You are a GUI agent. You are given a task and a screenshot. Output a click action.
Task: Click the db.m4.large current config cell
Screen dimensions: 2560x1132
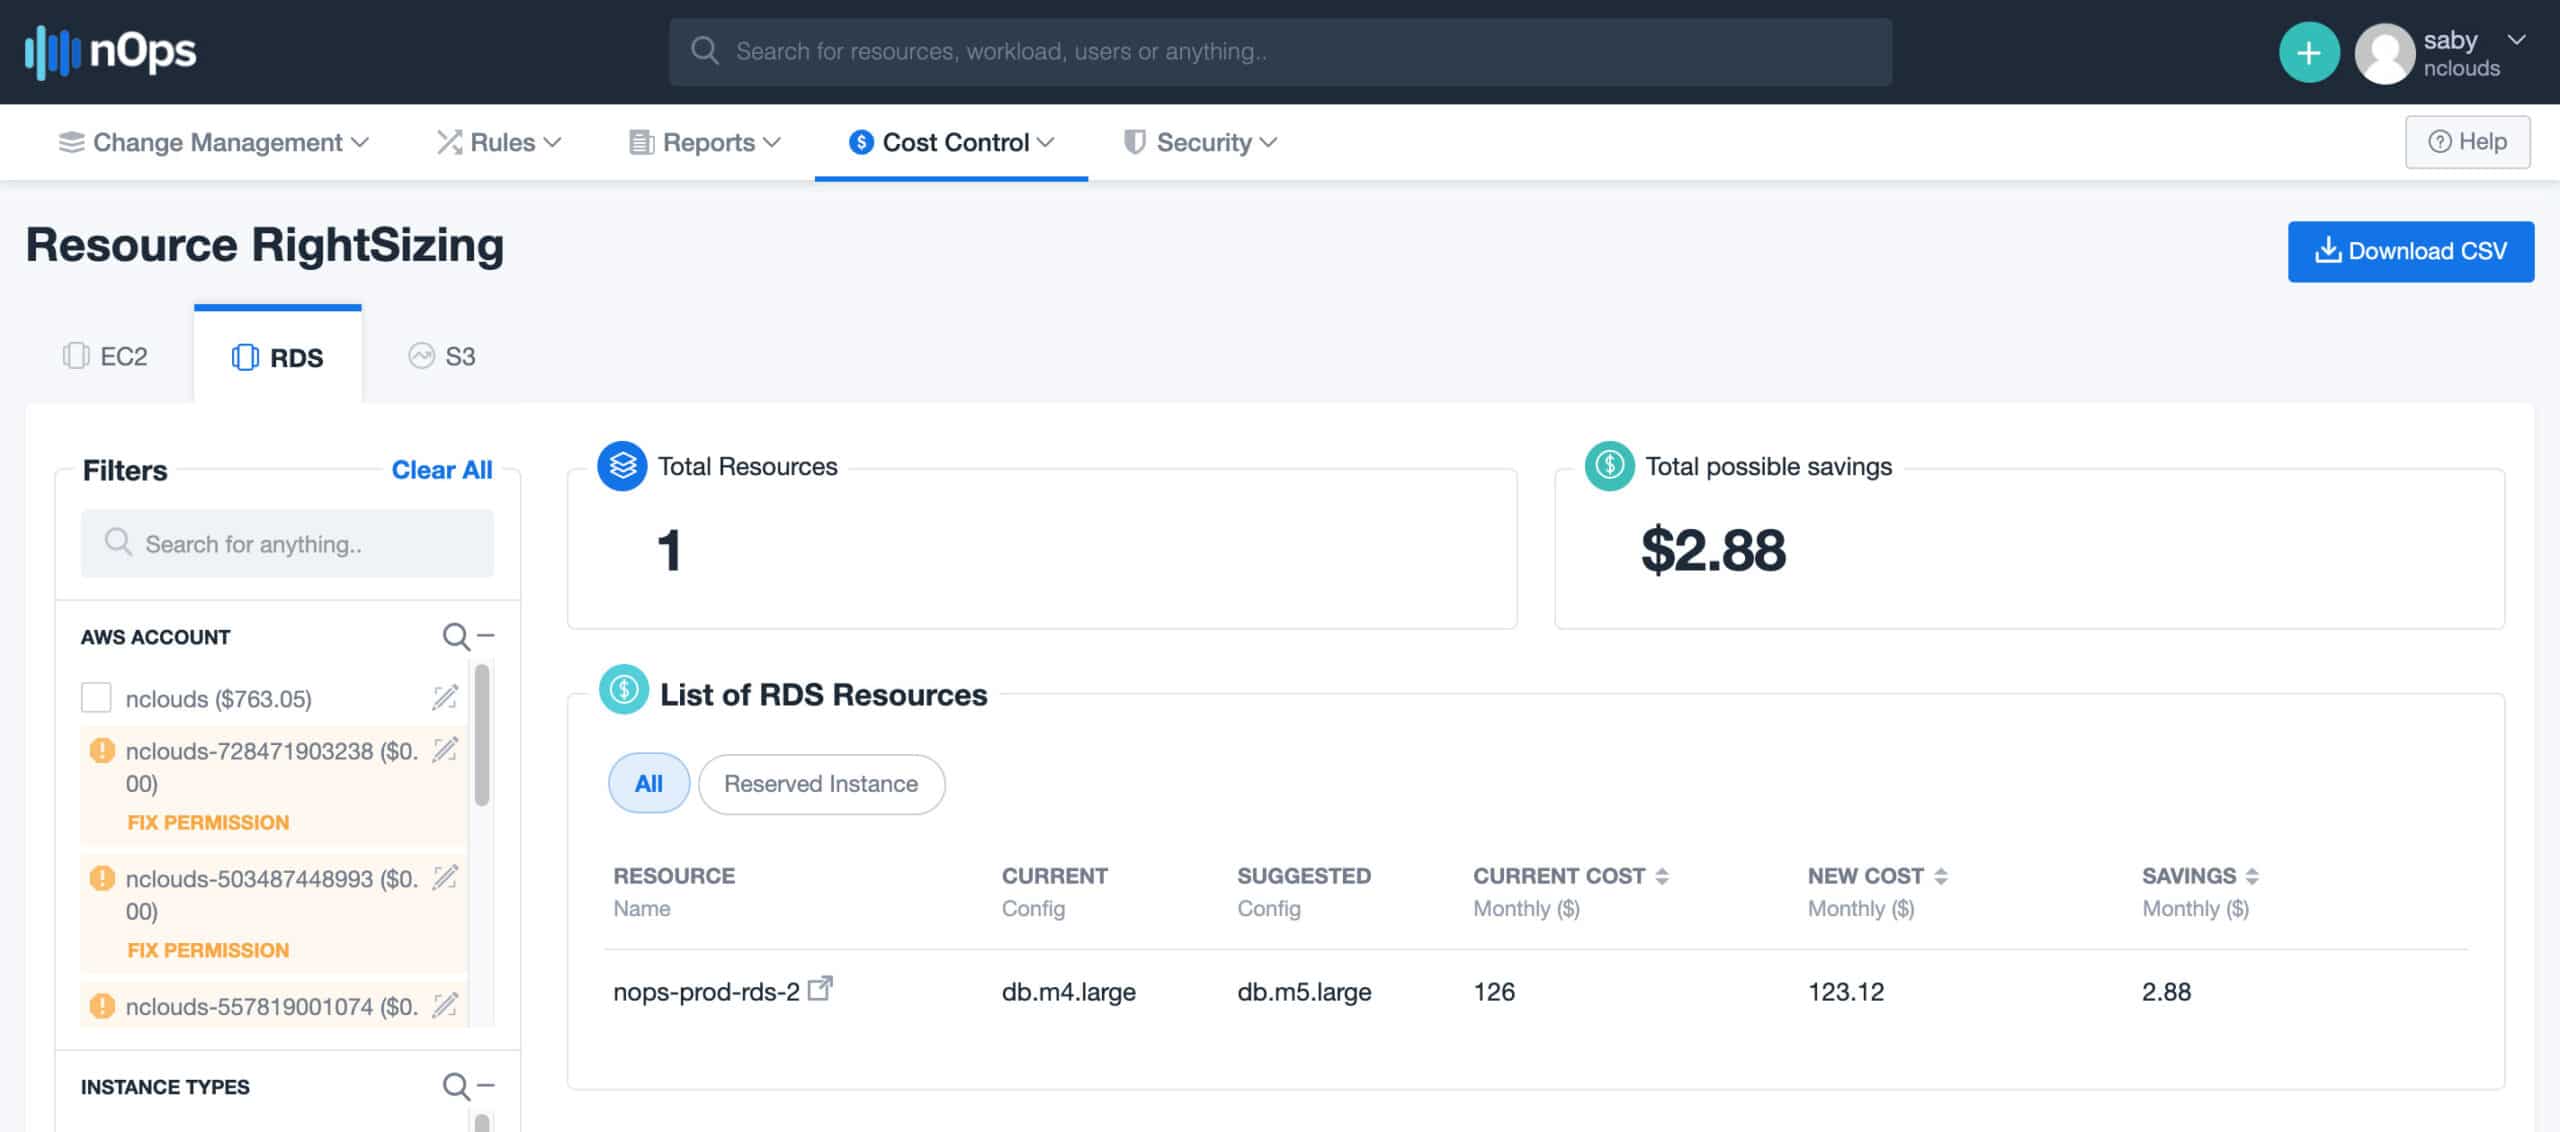tap(1068, 992)
